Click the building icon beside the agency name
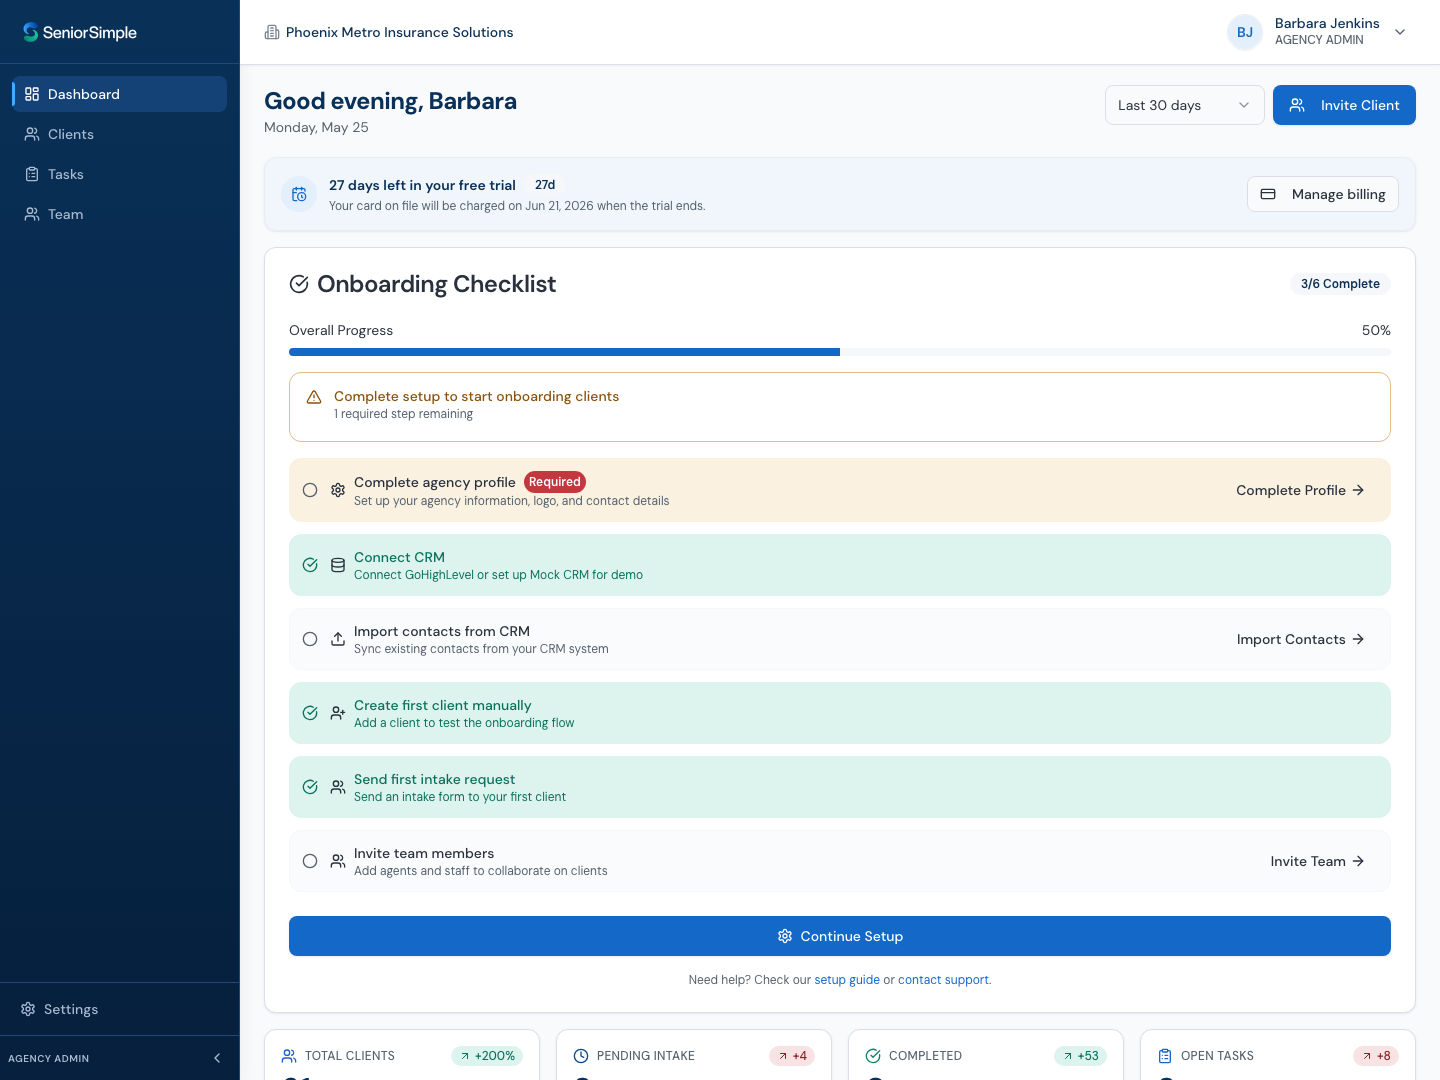Viewport: 1440px width, 1080px height. (272, 32)
